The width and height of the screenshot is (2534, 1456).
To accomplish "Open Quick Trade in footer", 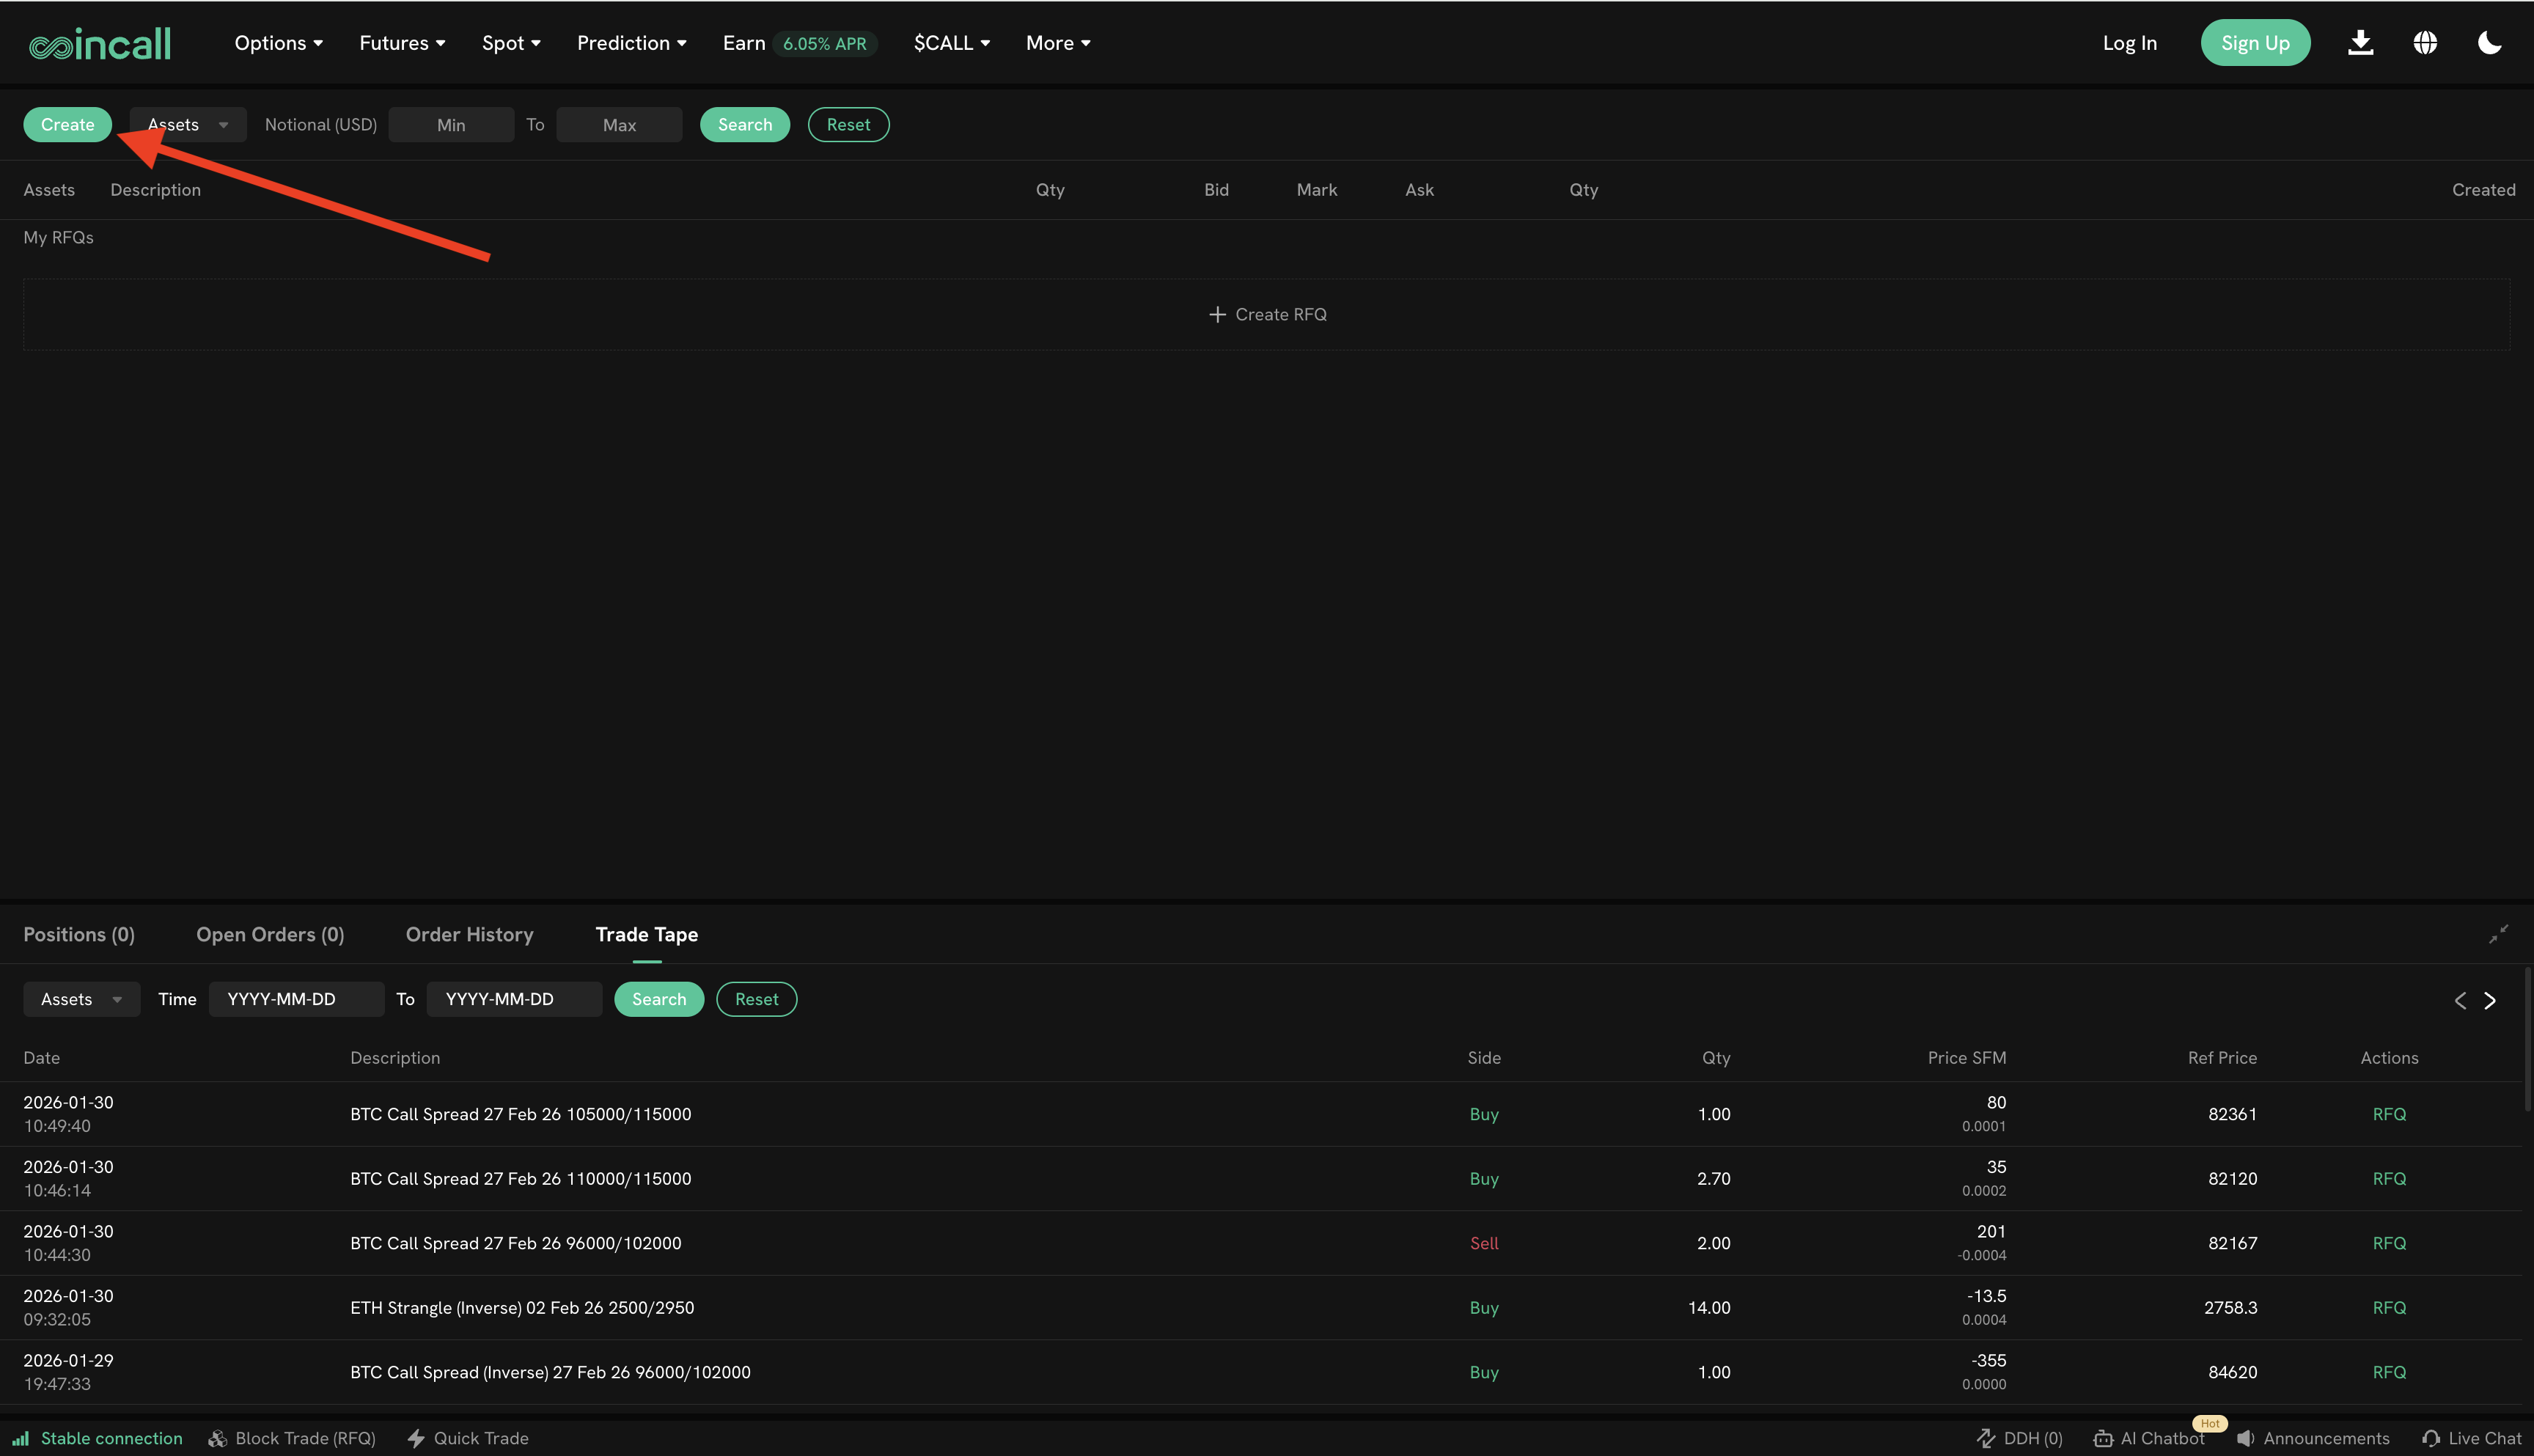I will (x=468, y=1438).
